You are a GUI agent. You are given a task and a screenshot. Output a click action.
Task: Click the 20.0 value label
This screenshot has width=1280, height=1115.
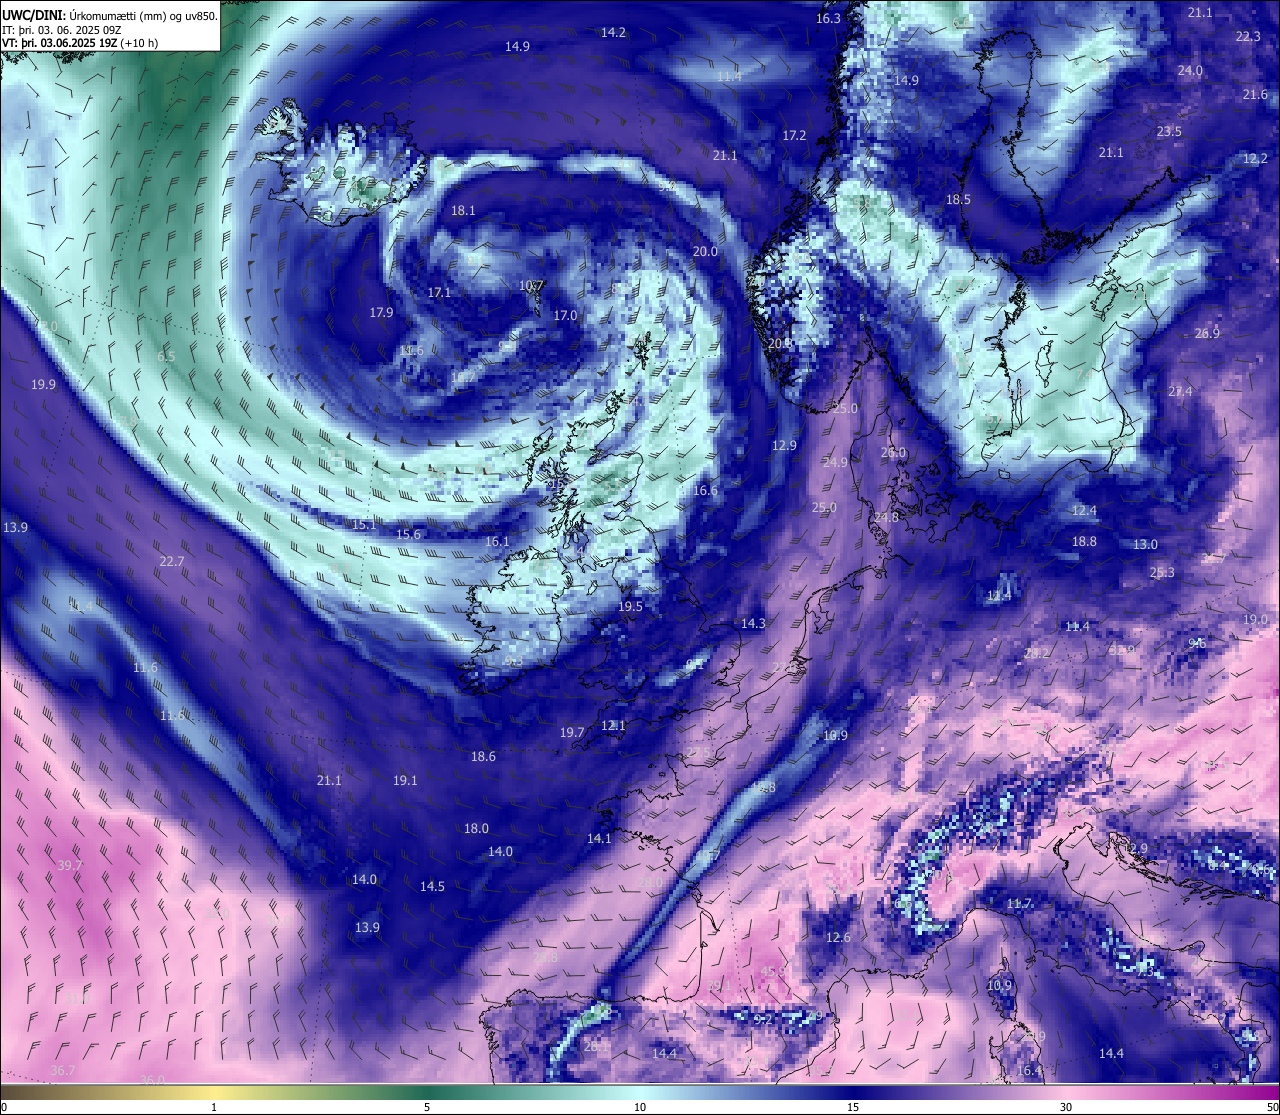pos(705,251)
